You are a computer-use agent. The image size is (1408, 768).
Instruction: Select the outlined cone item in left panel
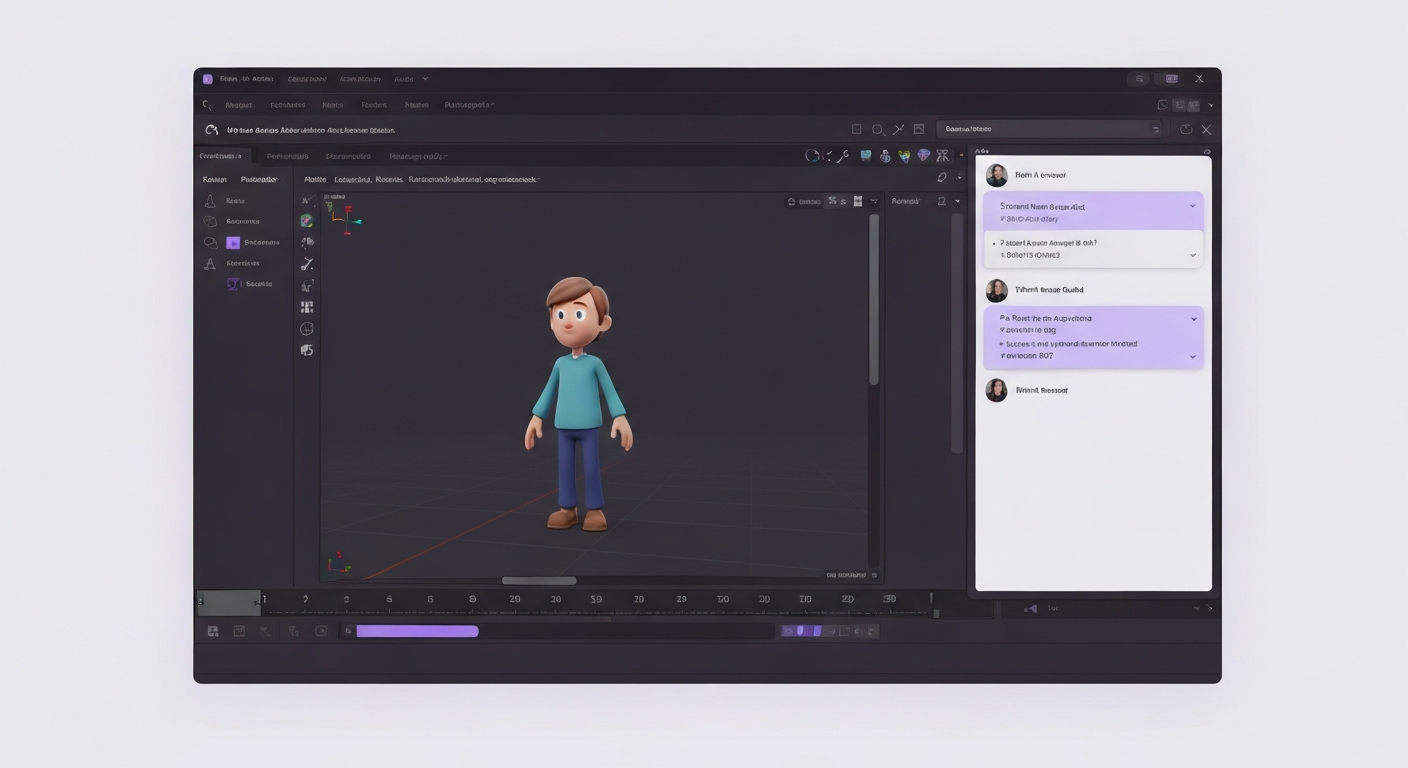tap(210, 263)
